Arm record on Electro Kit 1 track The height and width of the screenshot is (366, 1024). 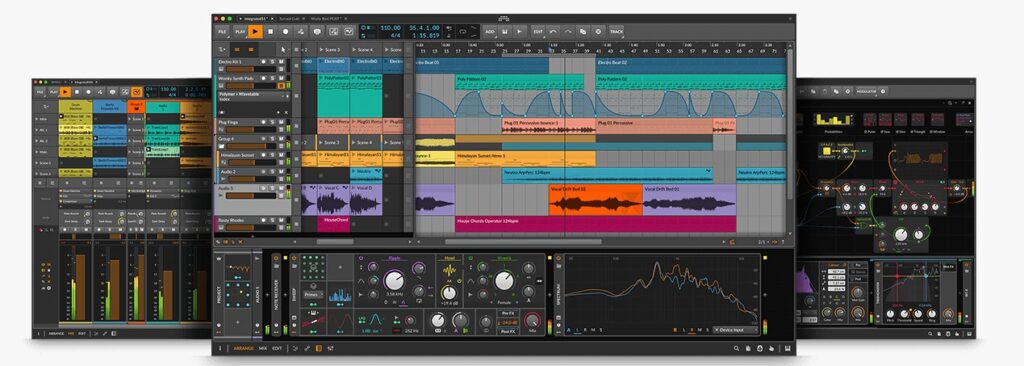pos(263,61)
